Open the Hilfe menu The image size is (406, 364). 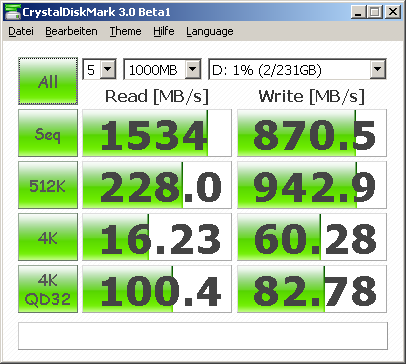click(x=164, y=31)
